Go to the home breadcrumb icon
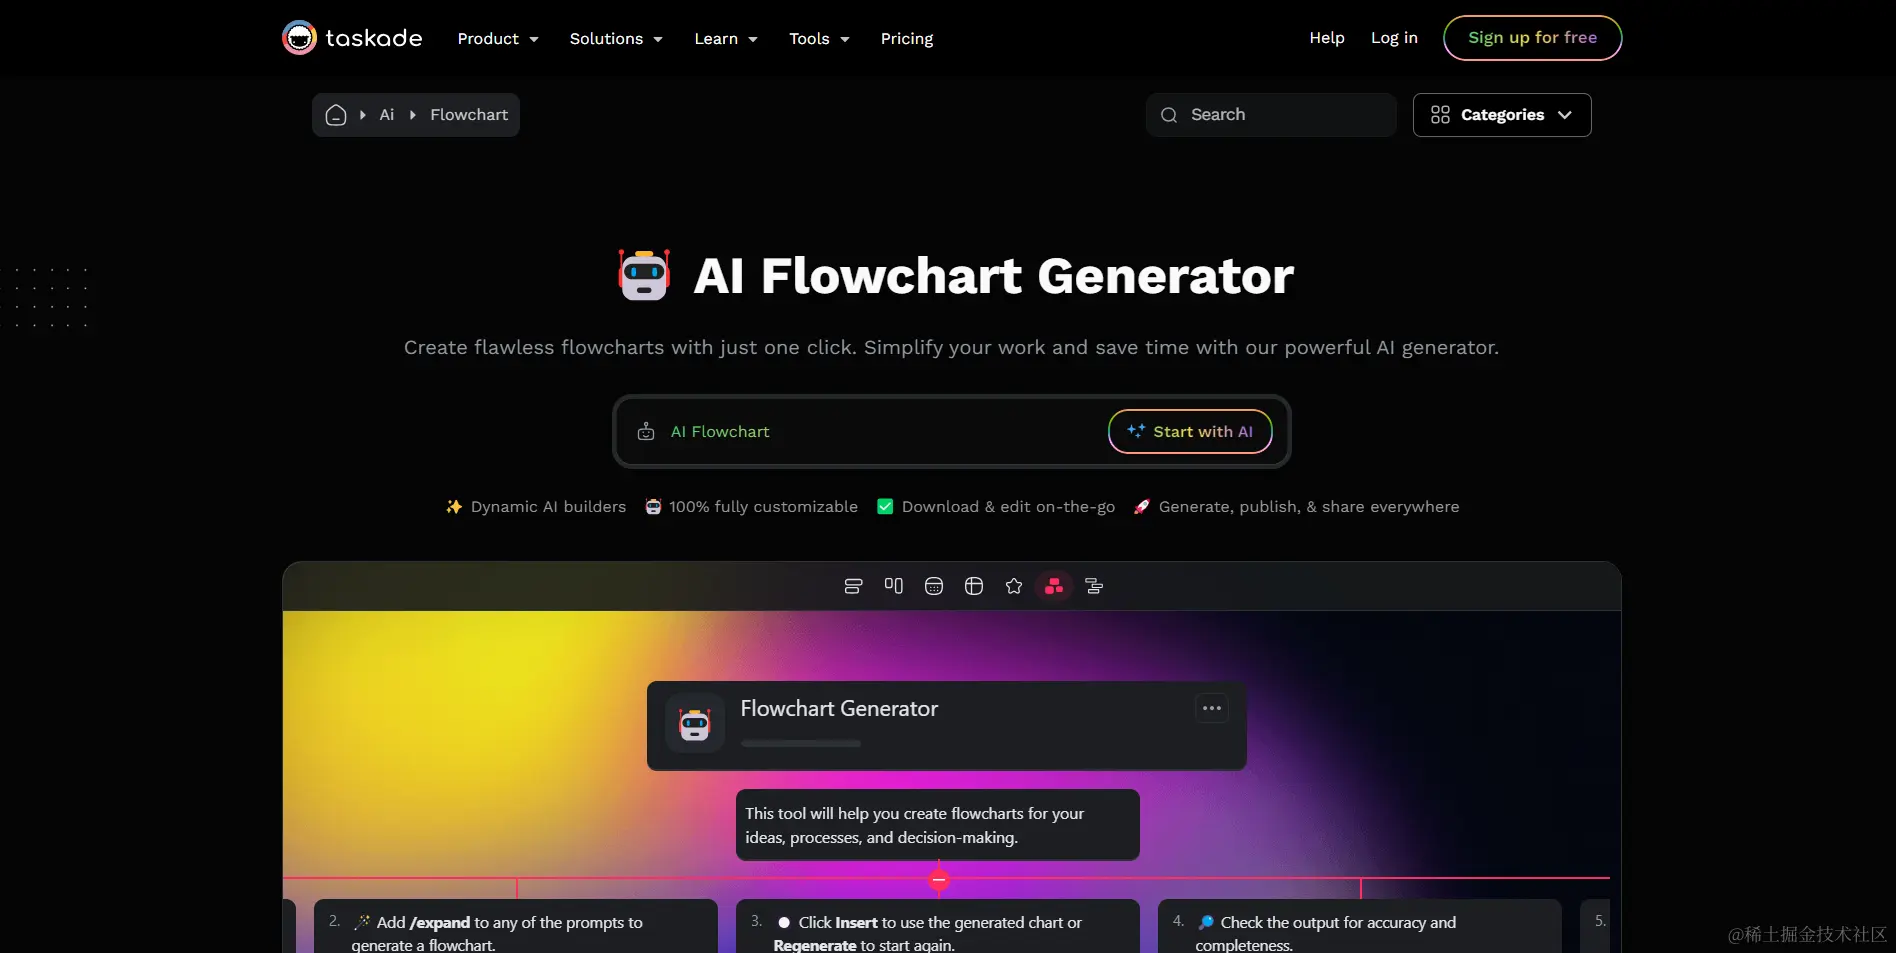This screenshot has width=1896, height=953. (x=336, y=115)
